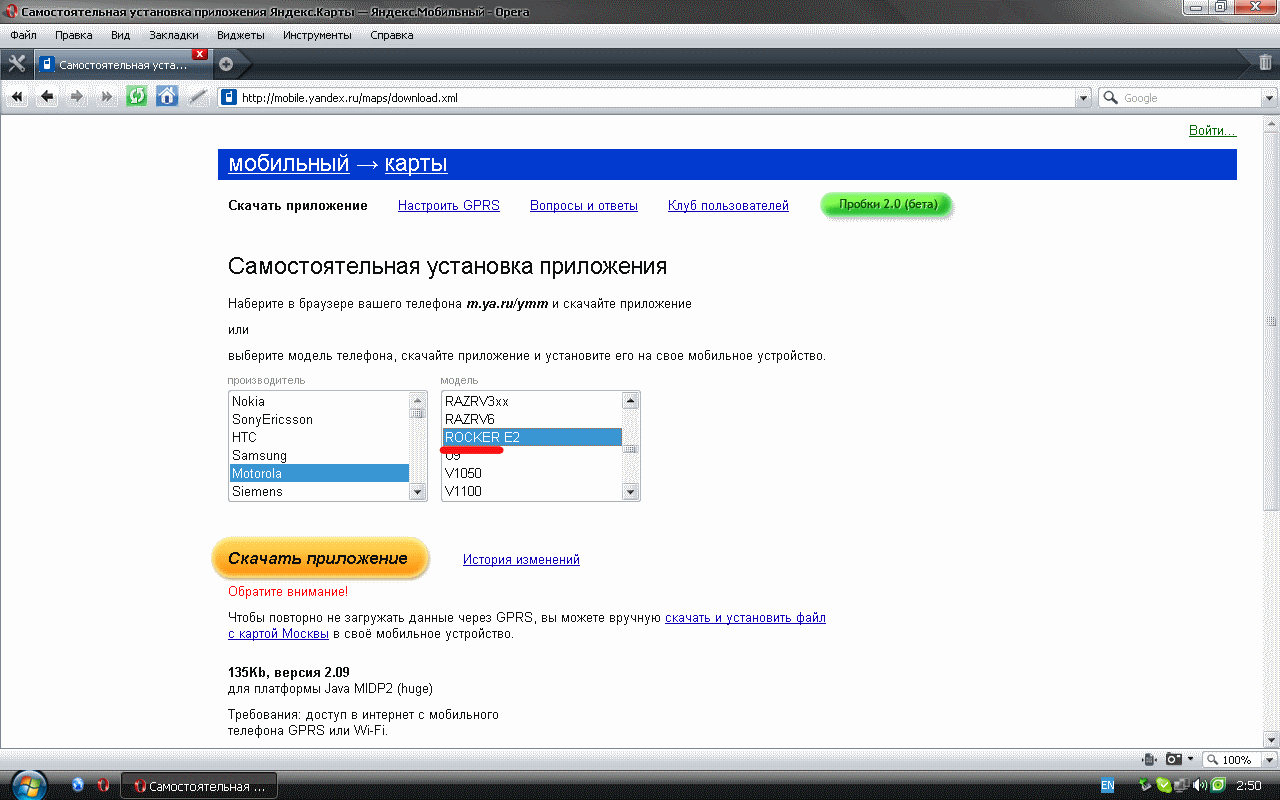Click the Rewind navigation button
Screen dimensions: 1280x800
click(x=17, y=97)
